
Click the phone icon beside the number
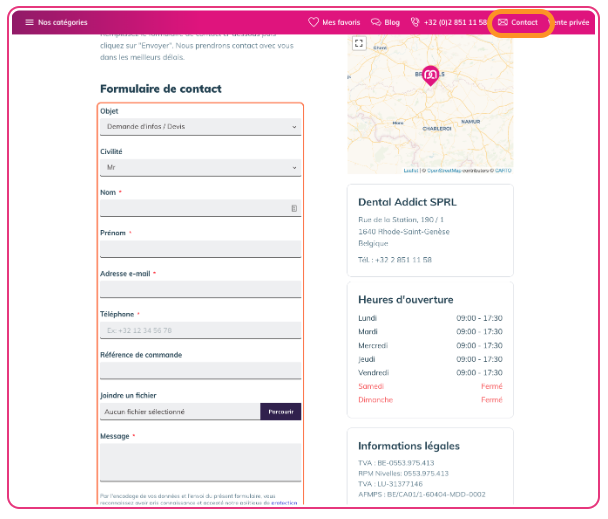[415, 22]
